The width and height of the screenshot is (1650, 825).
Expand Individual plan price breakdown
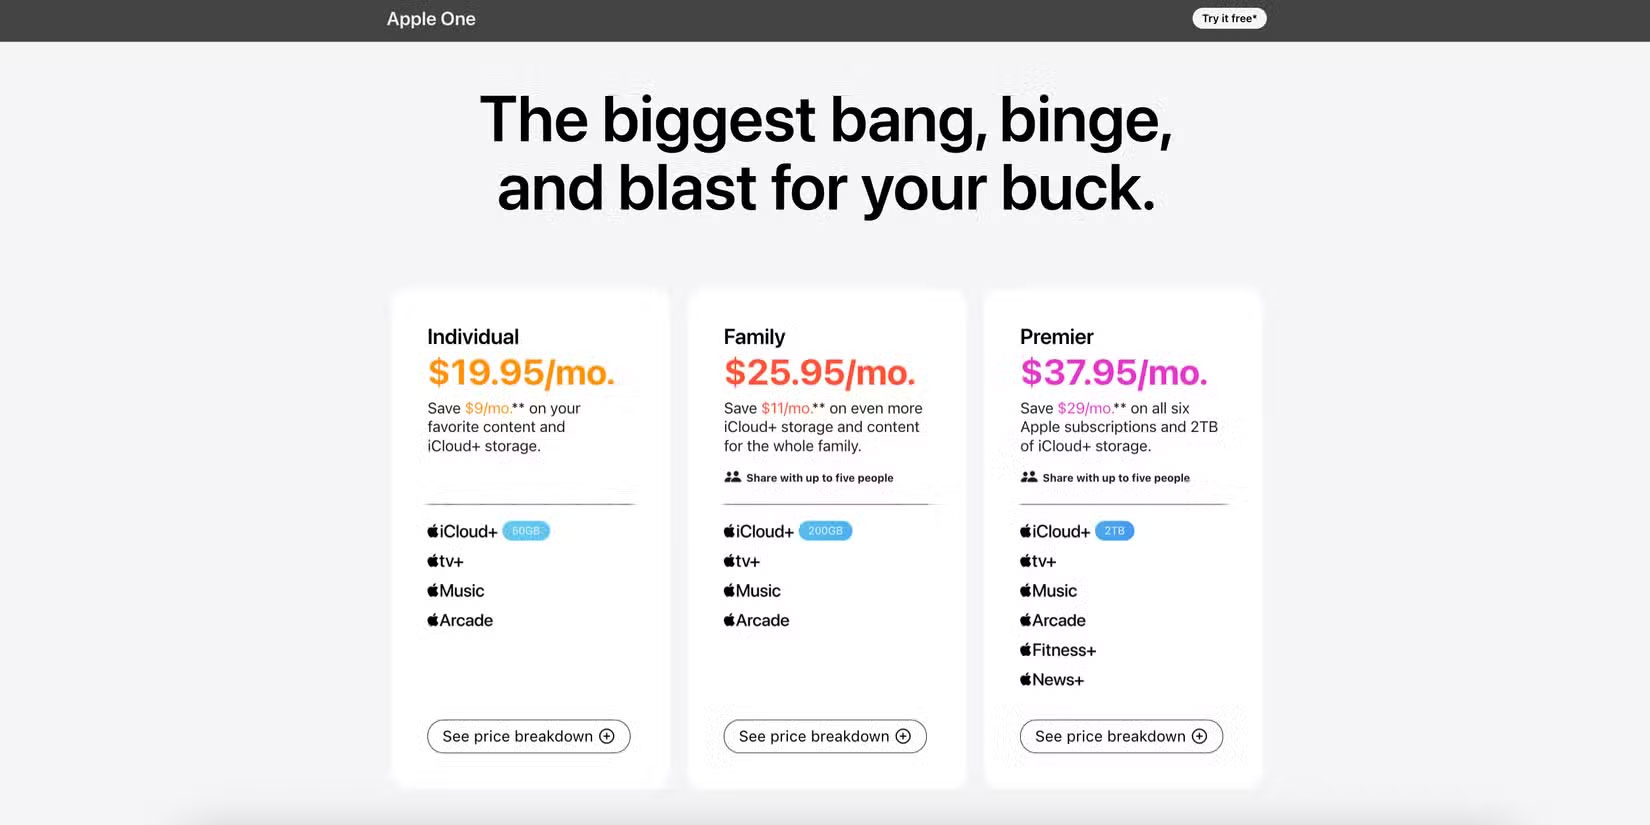(x=528, y=736)
